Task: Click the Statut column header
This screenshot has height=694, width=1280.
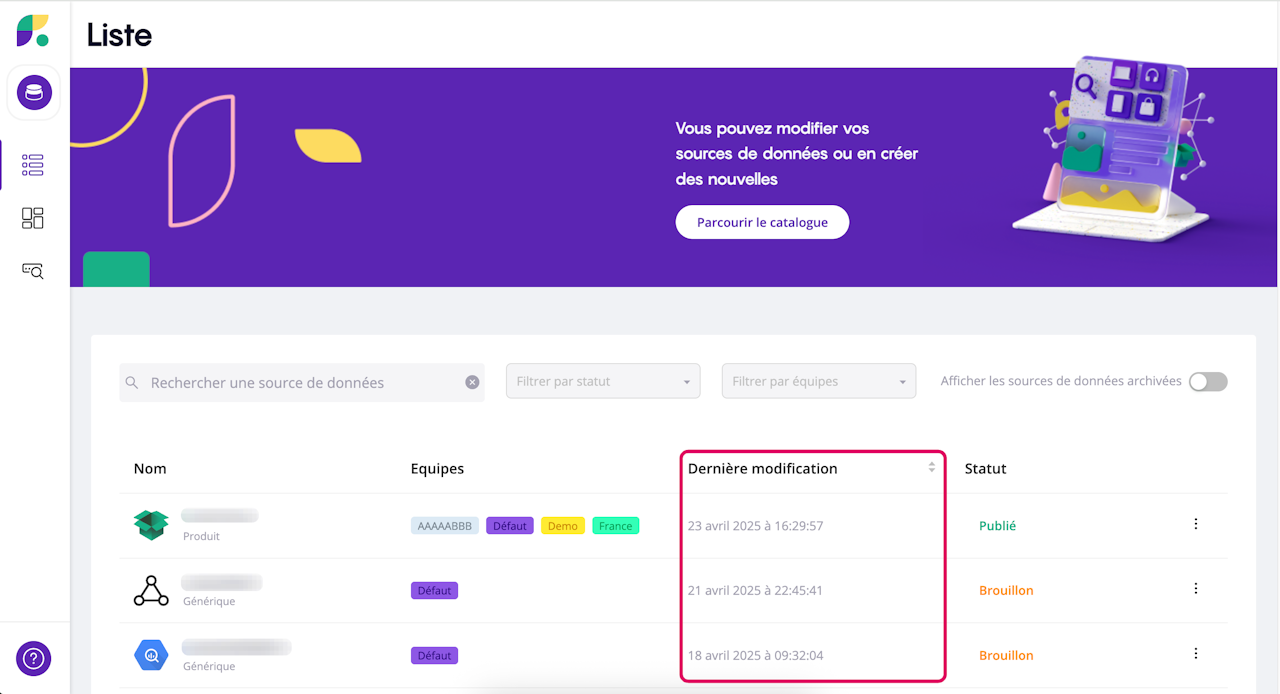Action: 985,468
